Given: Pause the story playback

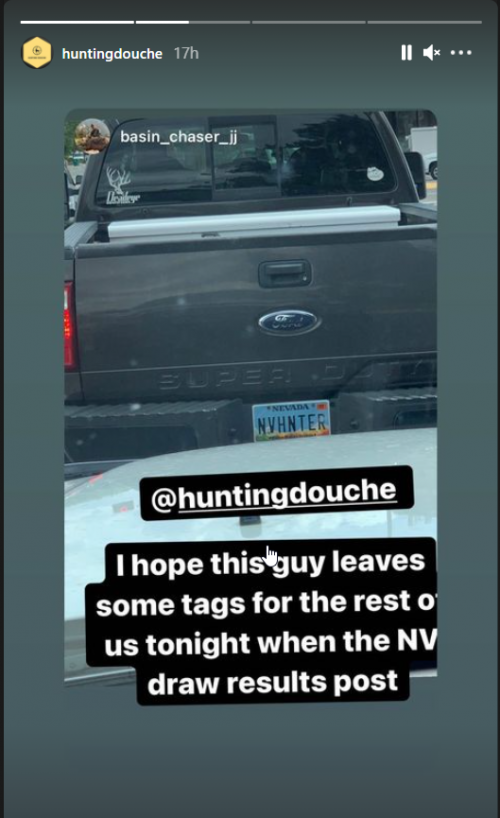Looking at the screenshot, I should point(406,53).
